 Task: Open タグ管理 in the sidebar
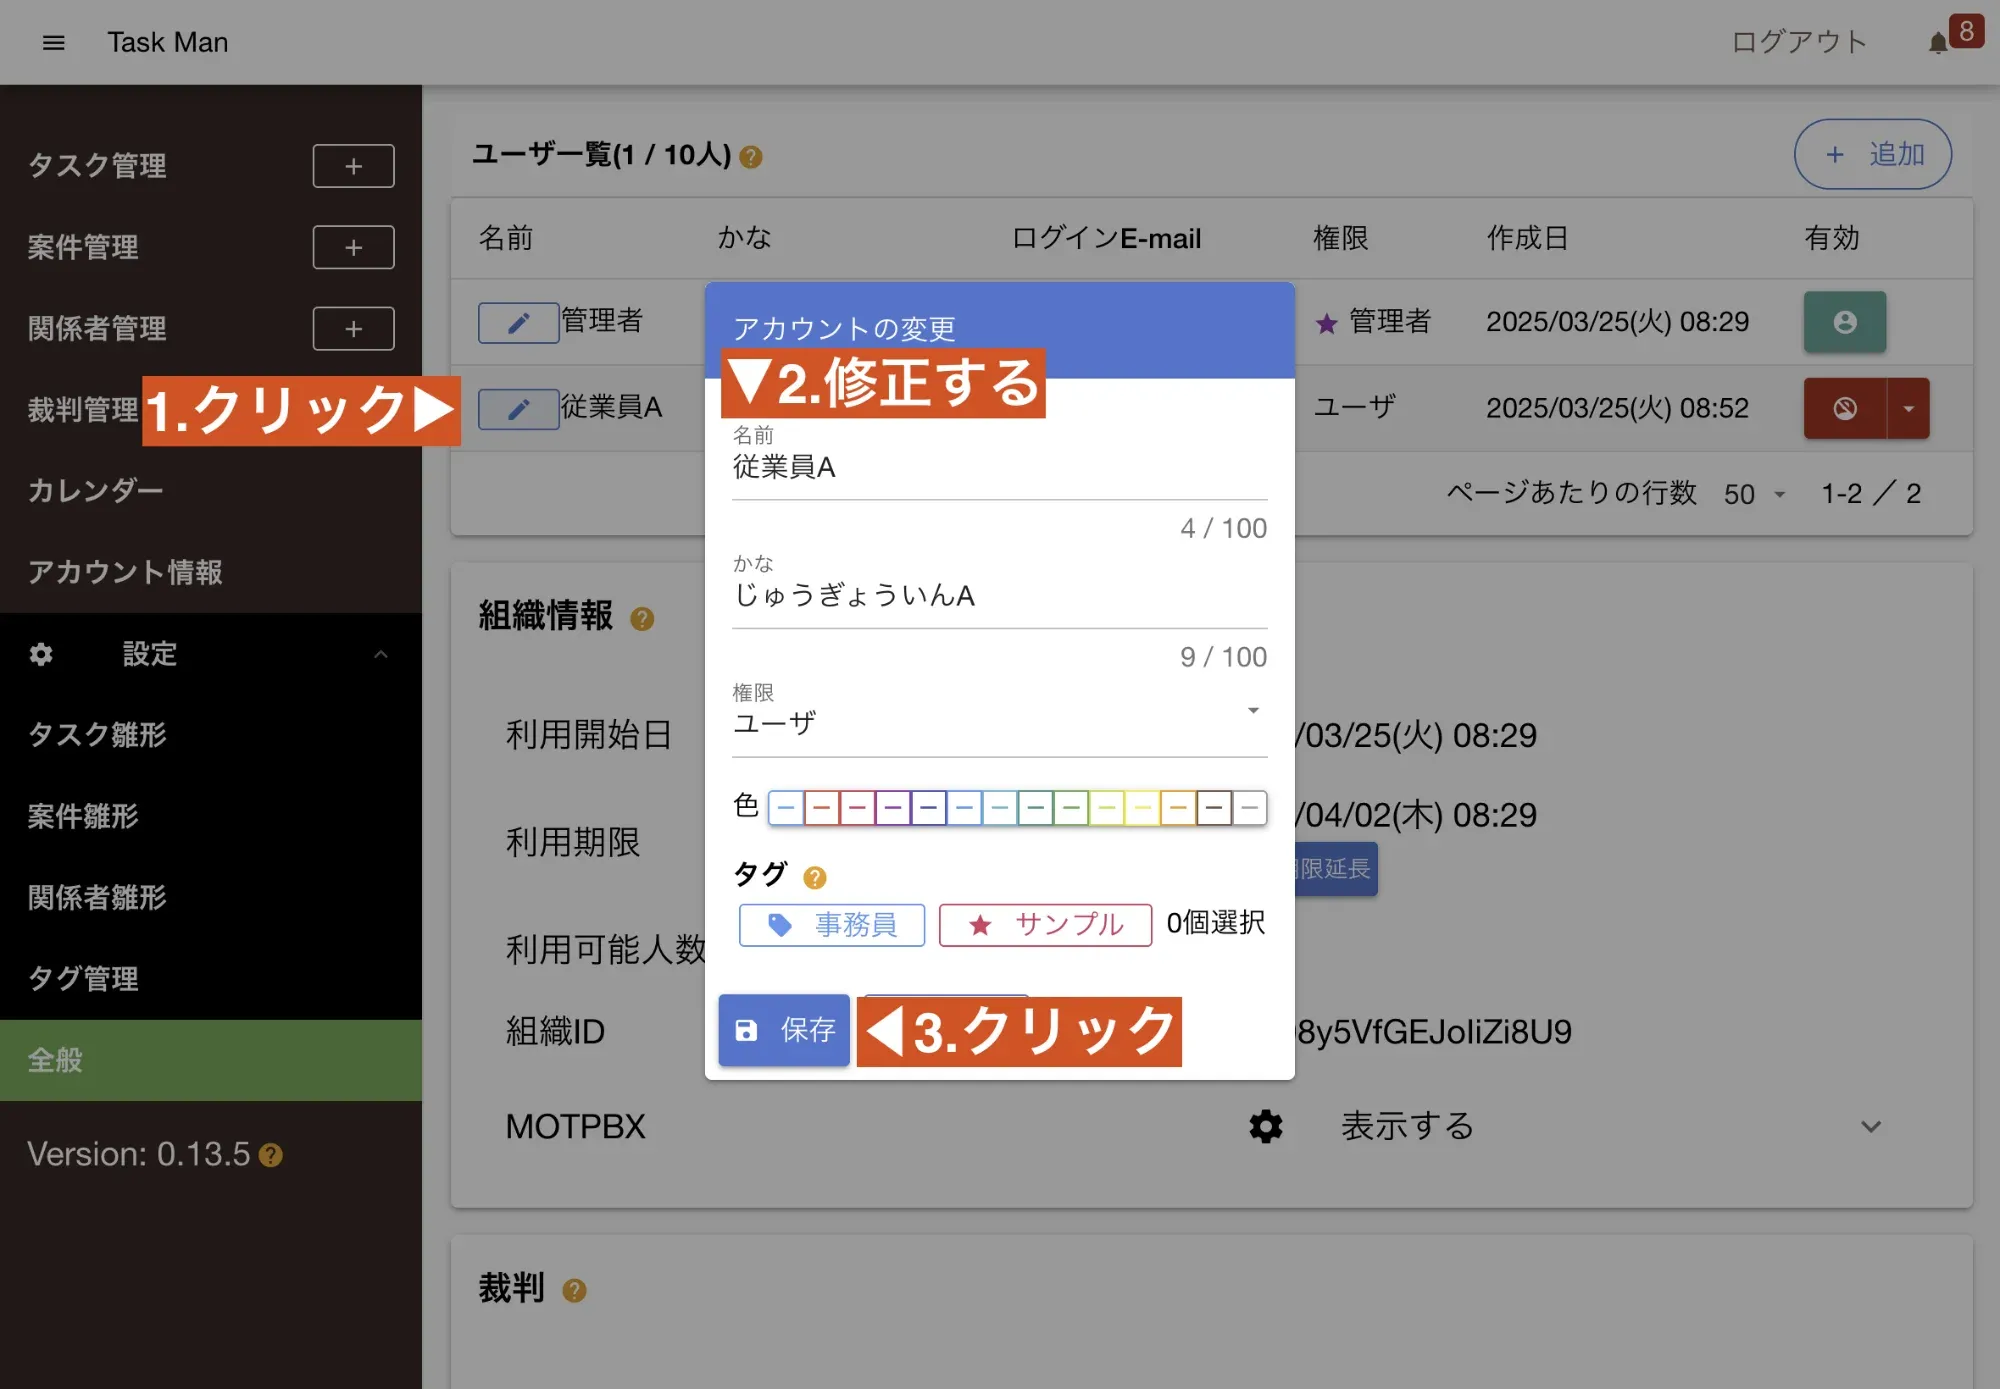pyautogui.click(x=83, y=978)
